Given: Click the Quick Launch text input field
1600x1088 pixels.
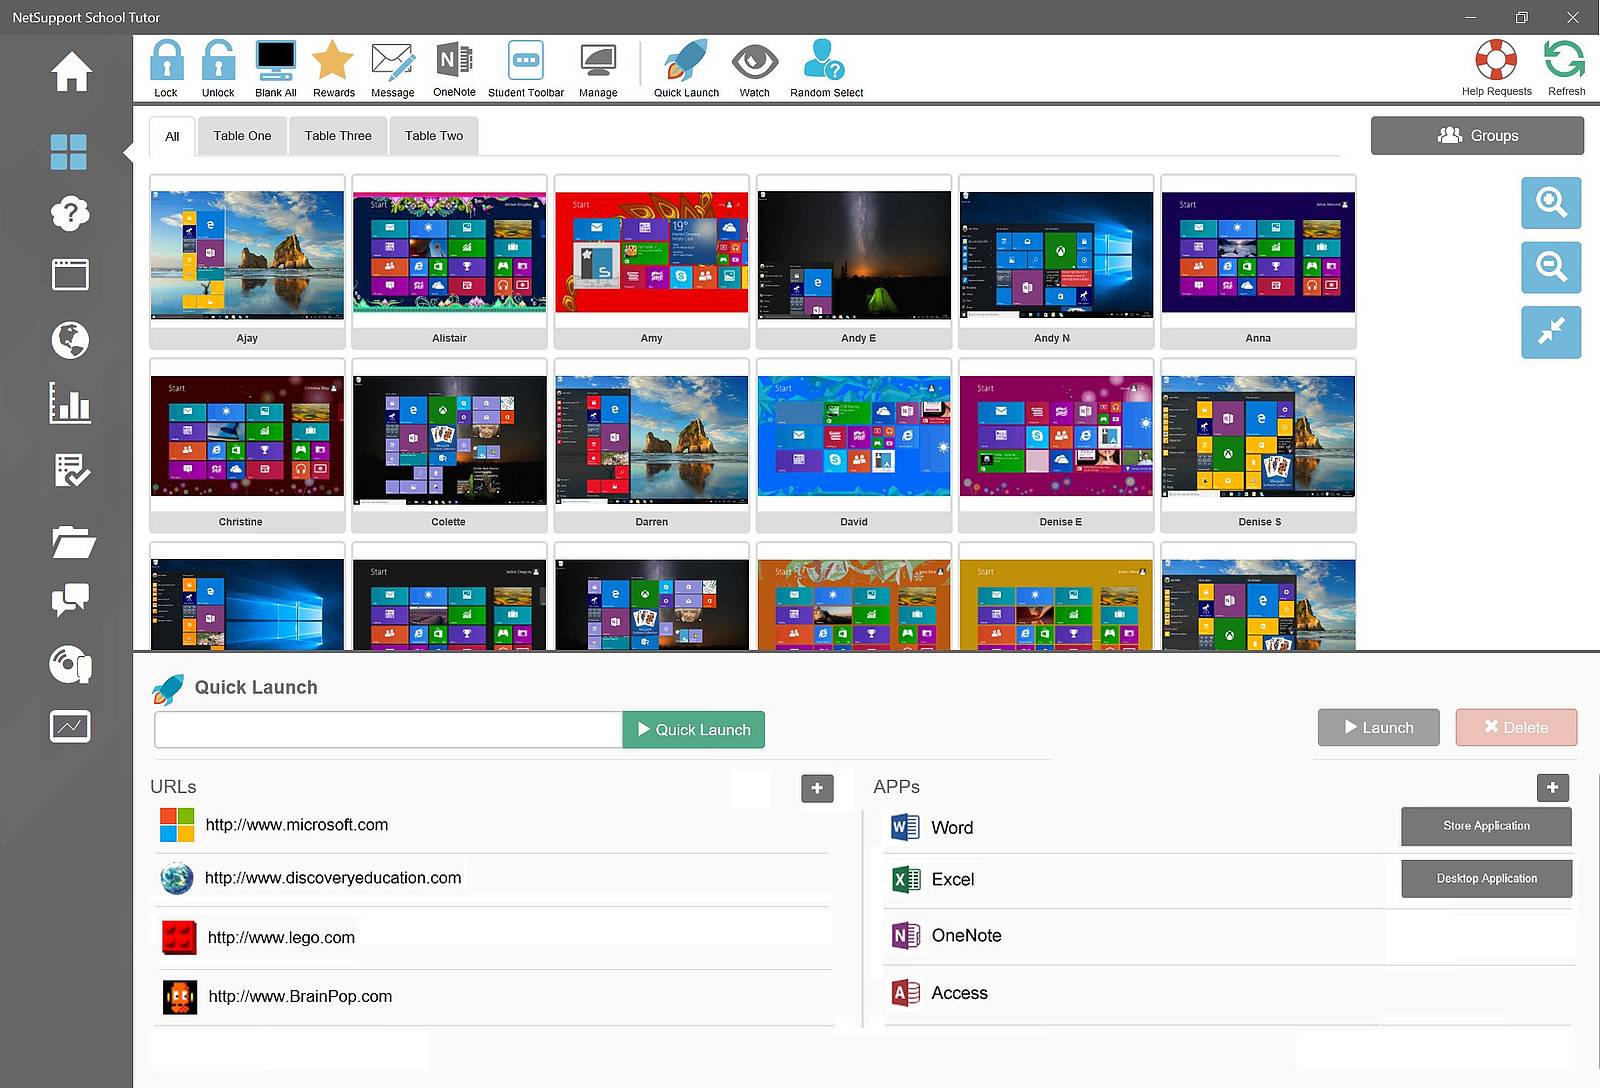Looking at the screenshot, I should pyautogui.click(x=388, y=730).
